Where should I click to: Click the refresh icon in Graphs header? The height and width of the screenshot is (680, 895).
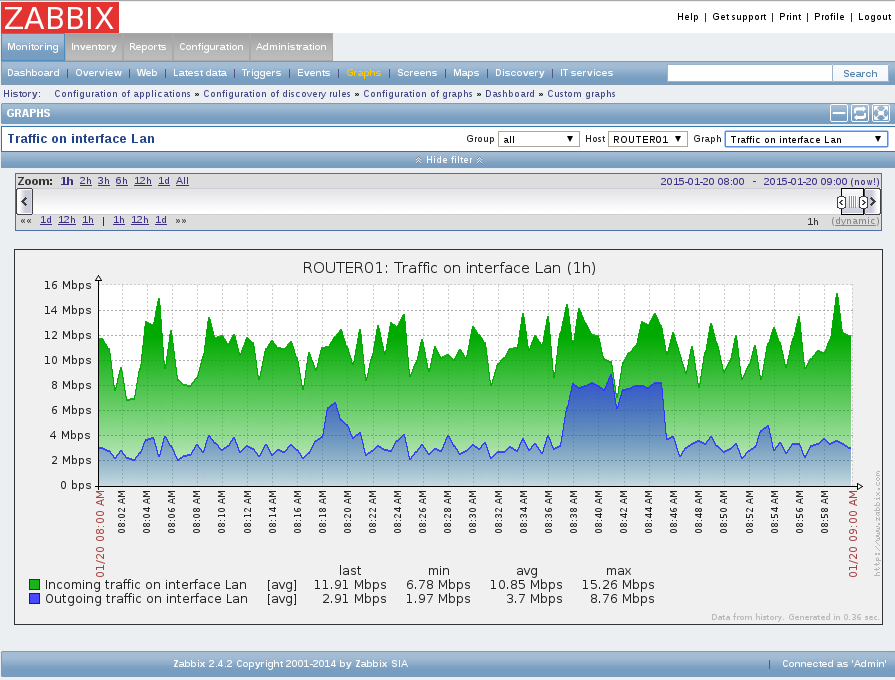pyautogui.click(x=860, y=113)
